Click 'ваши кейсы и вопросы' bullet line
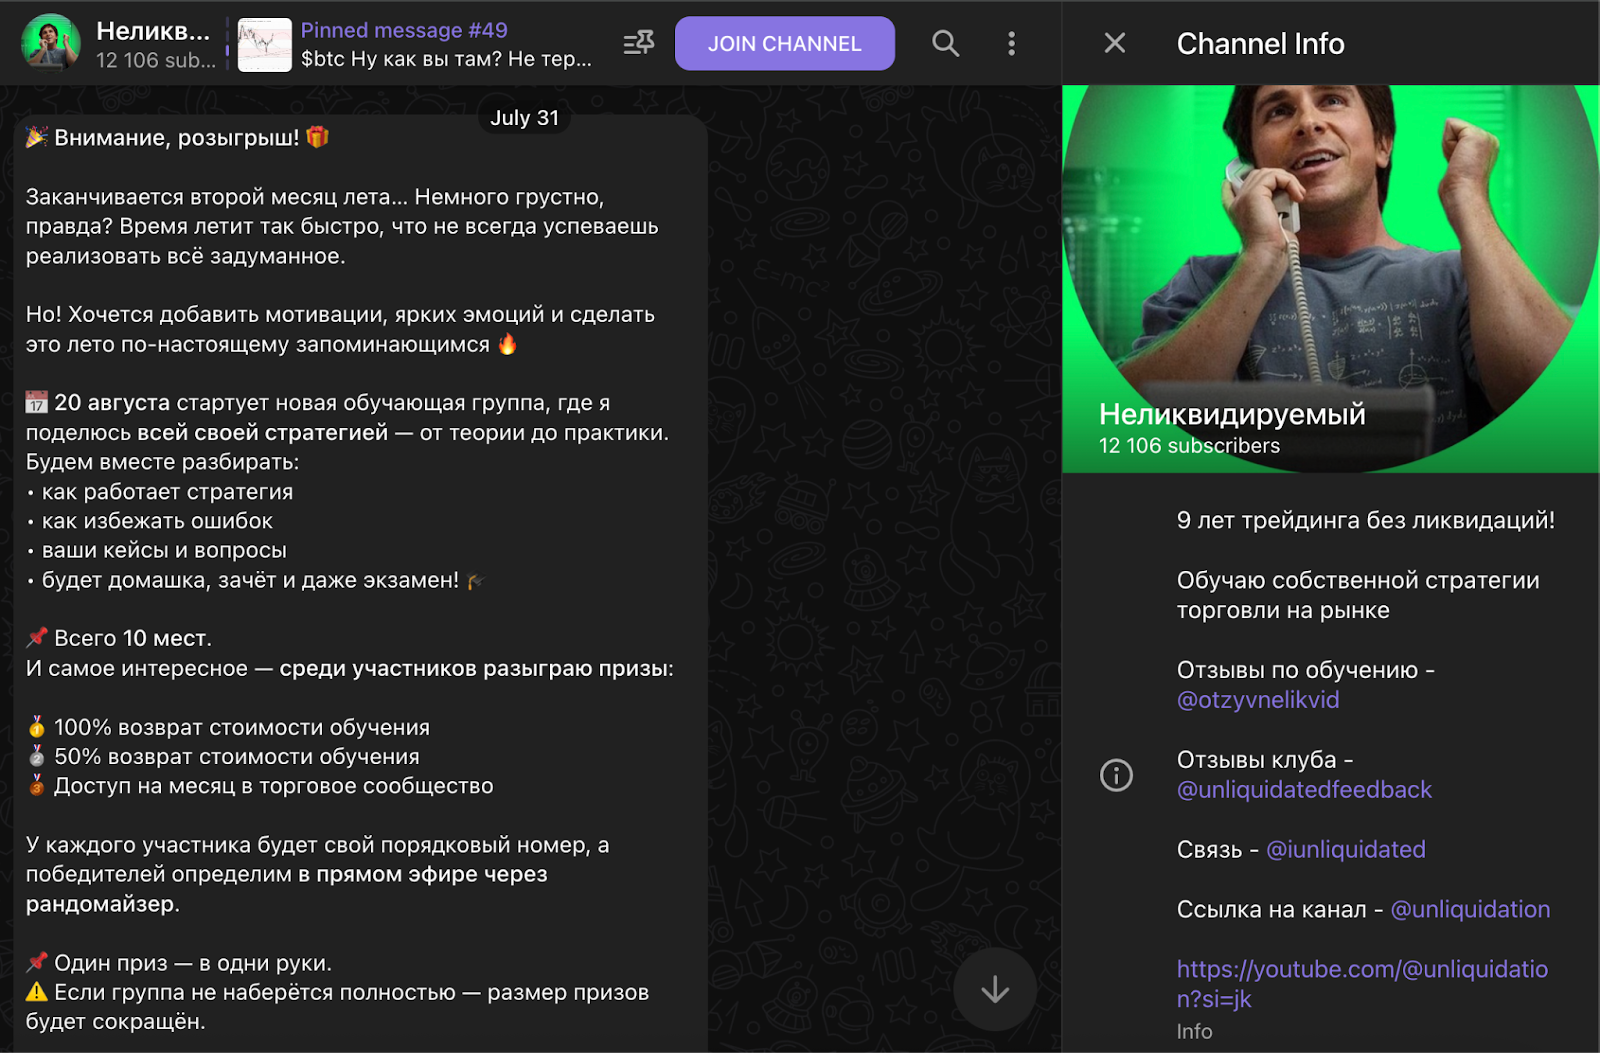1600x1053 pixels. tap(157, 550)
